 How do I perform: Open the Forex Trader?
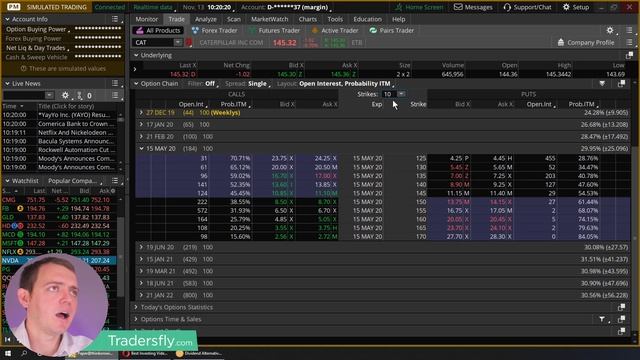pyautogui.click(x=214, y=31)
